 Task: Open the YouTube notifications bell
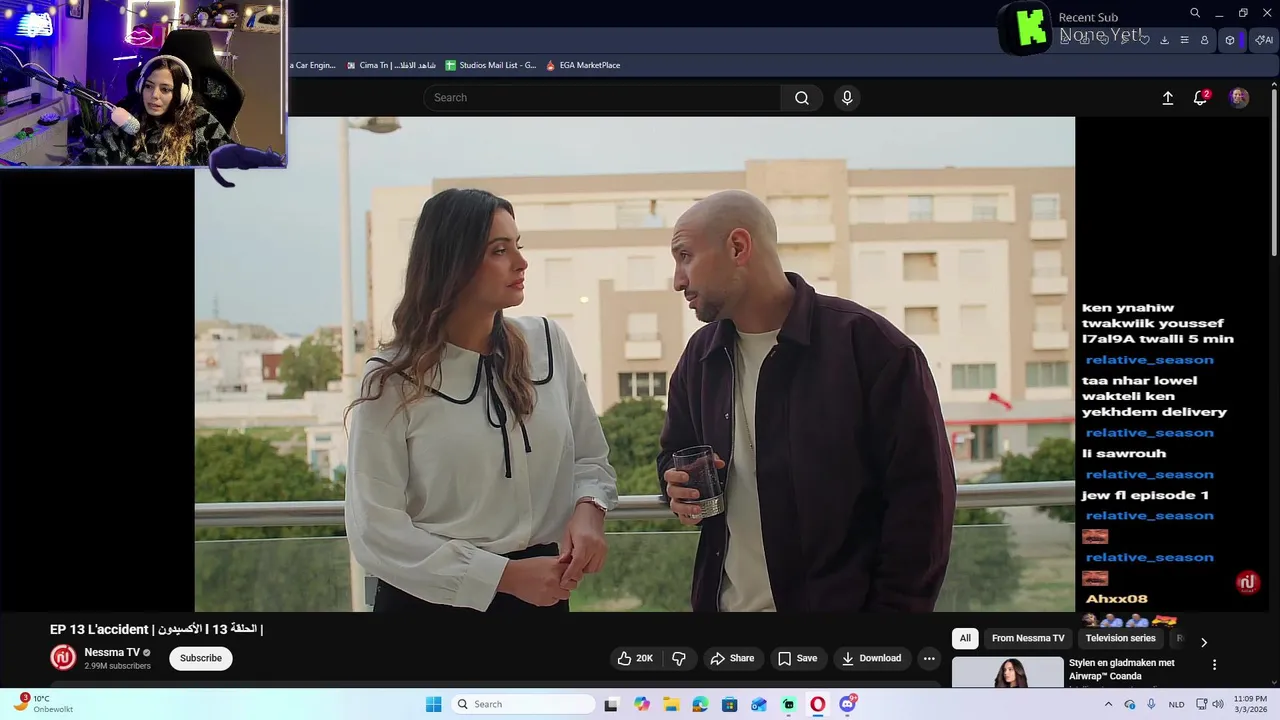click(x=1200, y=98)
